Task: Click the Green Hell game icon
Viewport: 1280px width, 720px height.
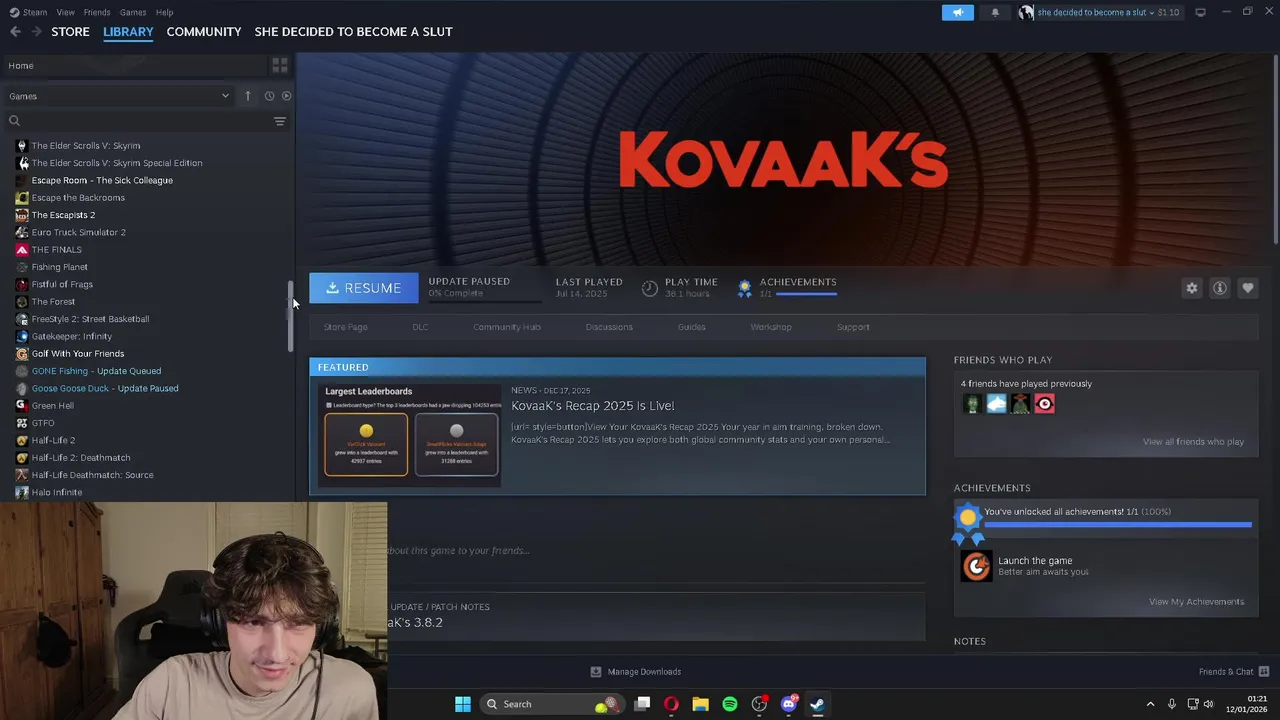Action: 22,406
